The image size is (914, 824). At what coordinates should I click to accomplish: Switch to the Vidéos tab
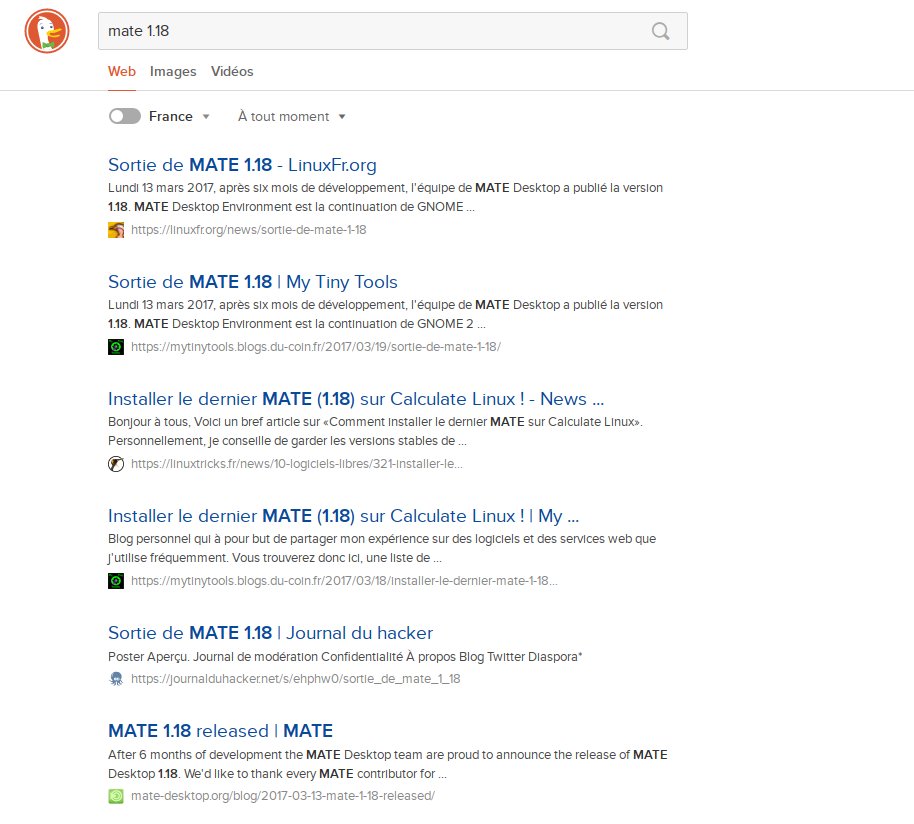[x=232, y=71]
